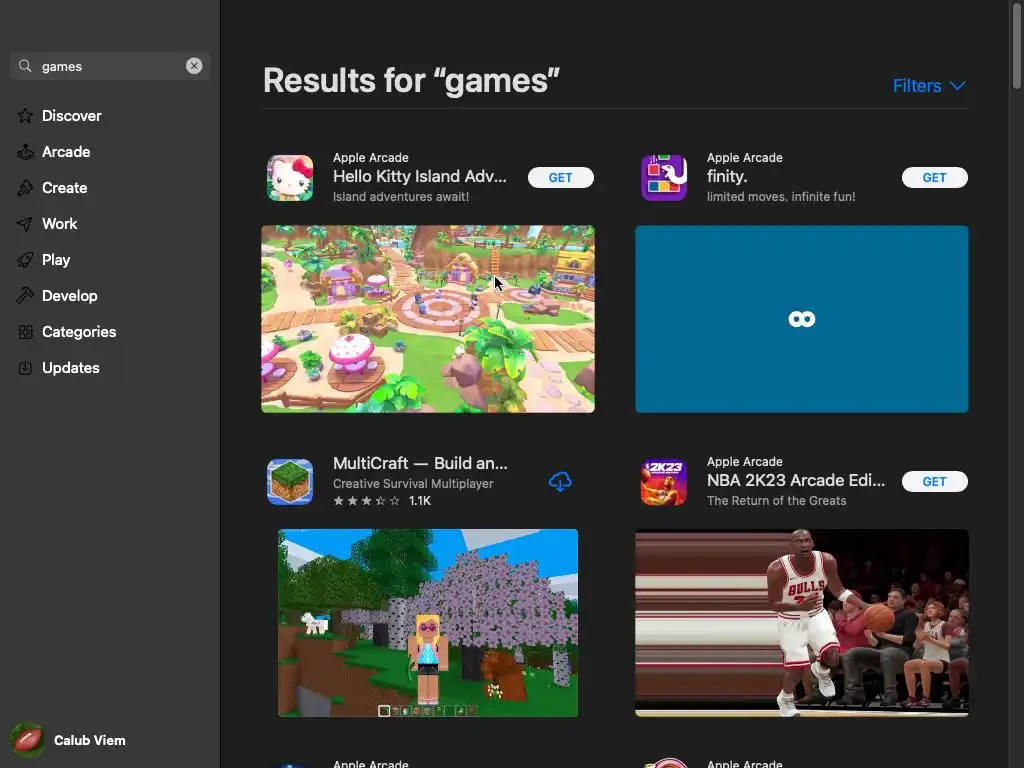The height and width of the screenshot is (768, 1024).
Task: Click the Discover star icon
Action: click(25, 116)
